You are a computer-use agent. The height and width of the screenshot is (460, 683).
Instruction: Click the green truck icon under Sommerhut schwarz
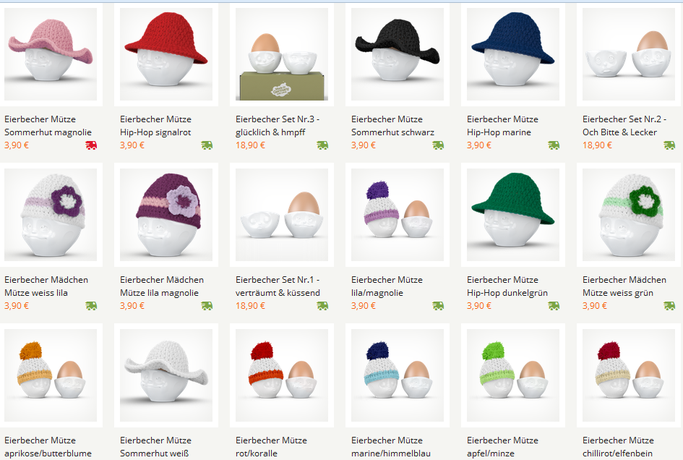click(x=438, y=145)
